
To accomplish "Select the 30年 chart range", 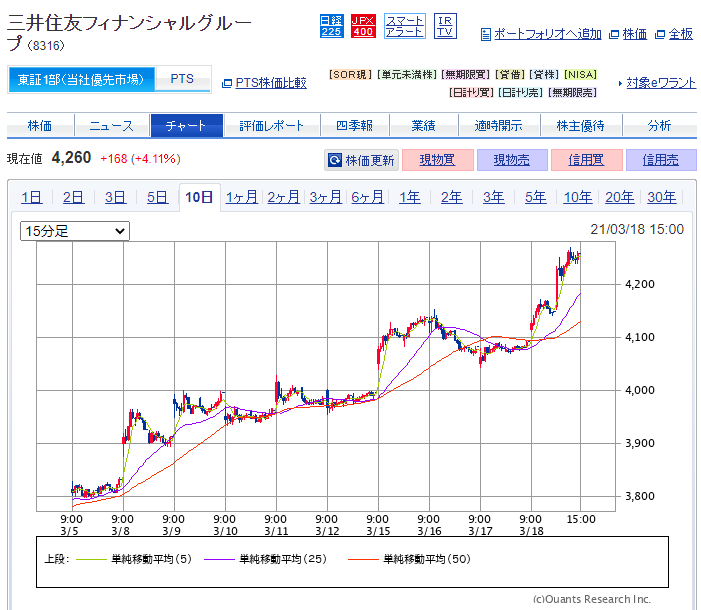I will [x=662, y=197].
